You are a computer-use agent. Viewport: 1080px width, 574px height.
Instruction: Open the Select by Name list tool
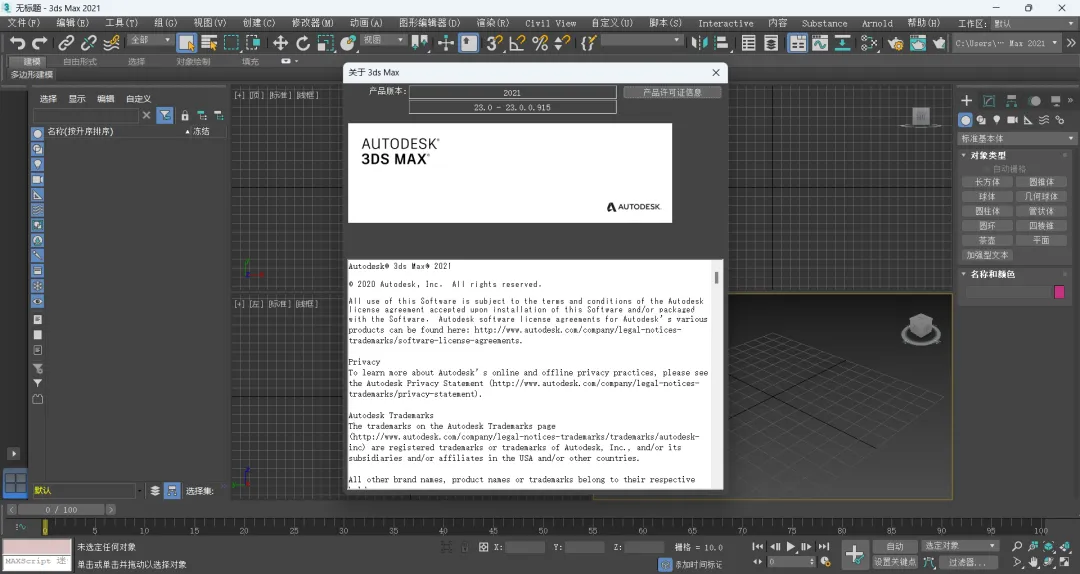[209, 43]
